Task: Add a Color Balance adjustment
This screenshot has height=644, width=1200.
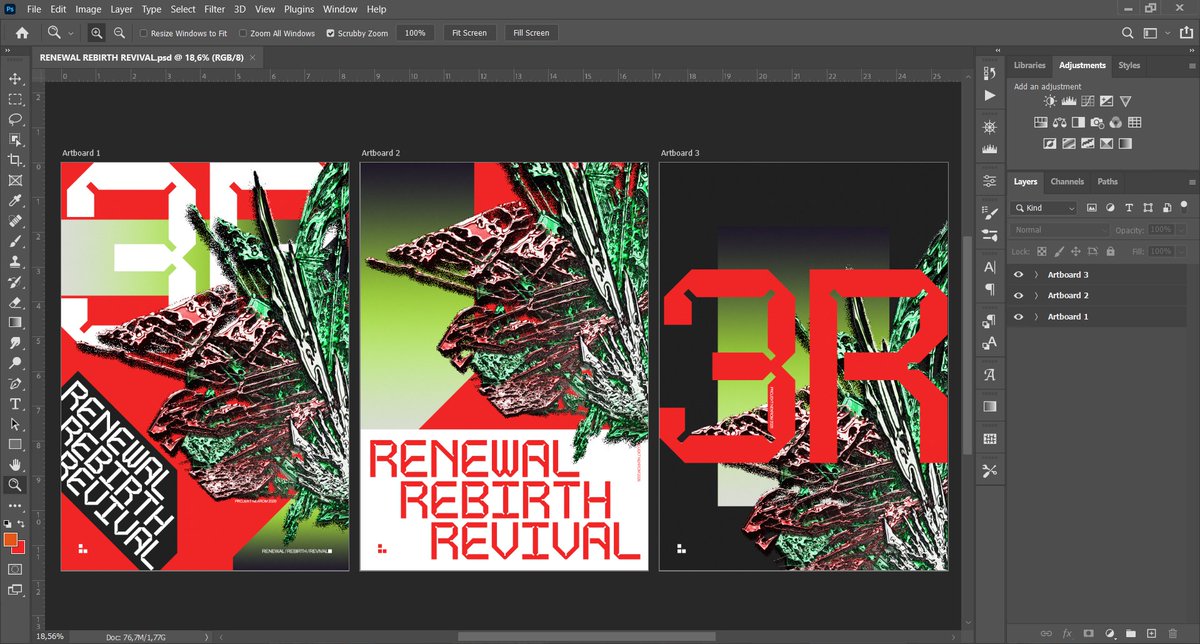Action: pos(1059,122)
